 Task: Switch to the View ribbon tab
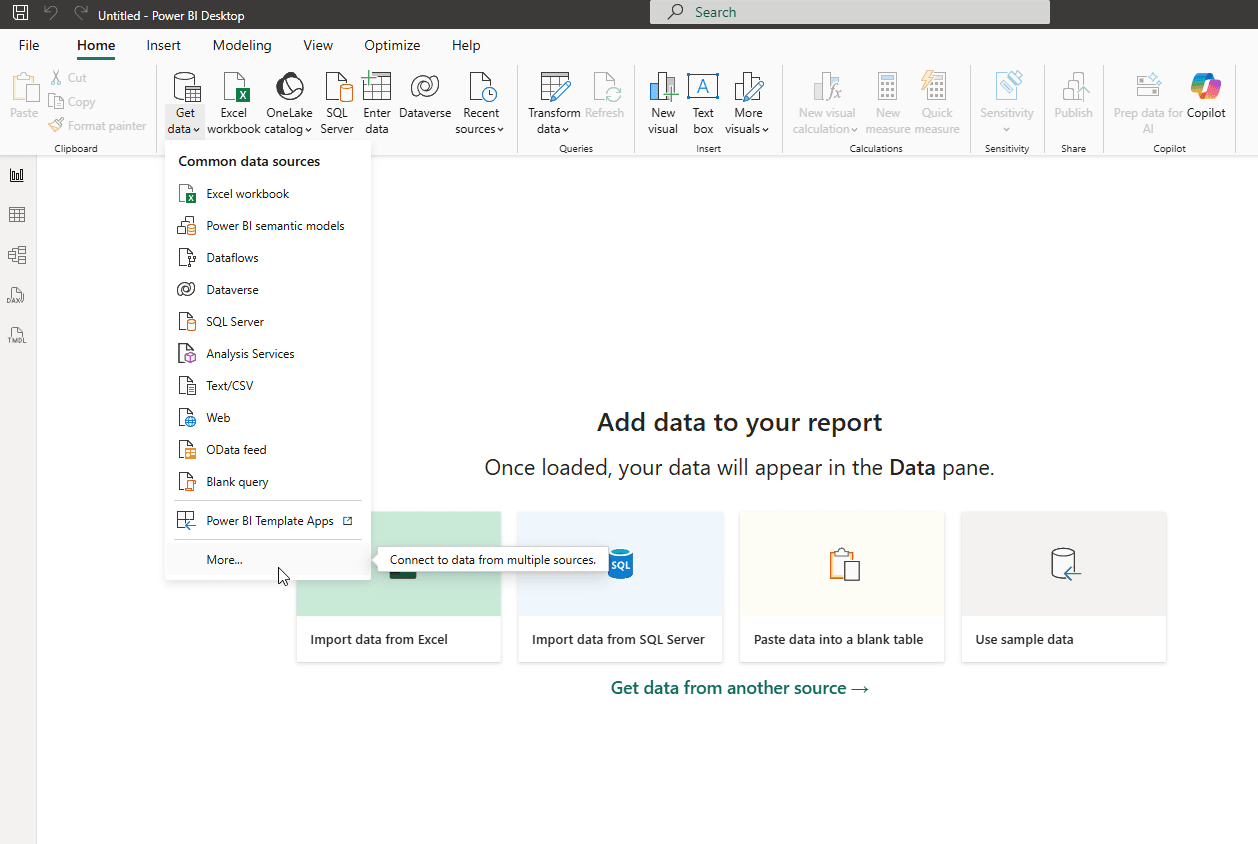[318, 45]
